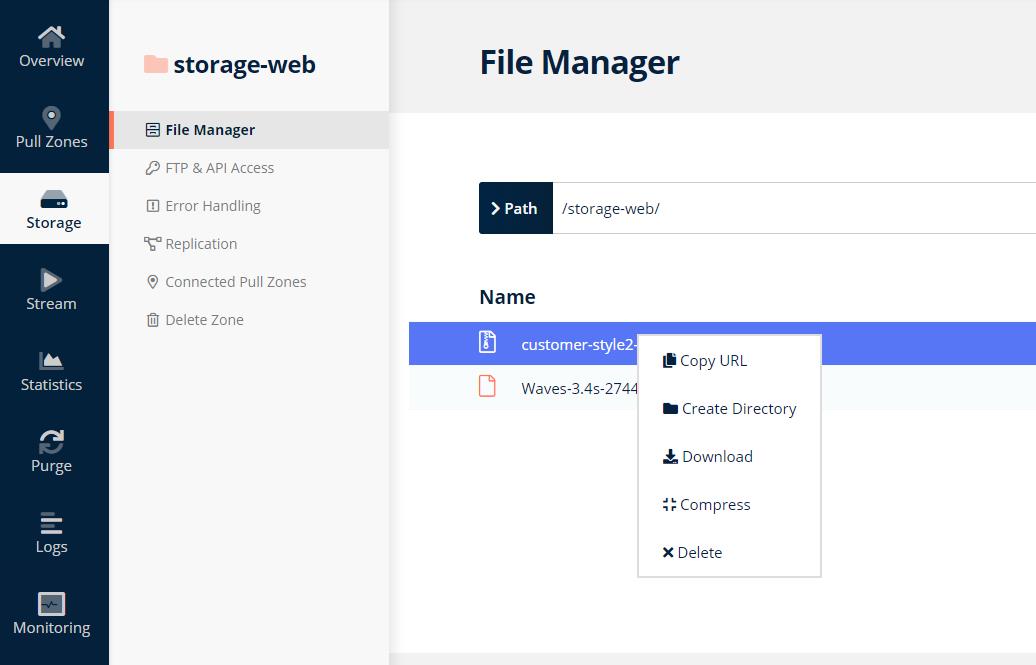Image resolution: width=1036 pixels, height=665 pixels.
Task: Open the File Manager section
Action: (x=249, y=130)
